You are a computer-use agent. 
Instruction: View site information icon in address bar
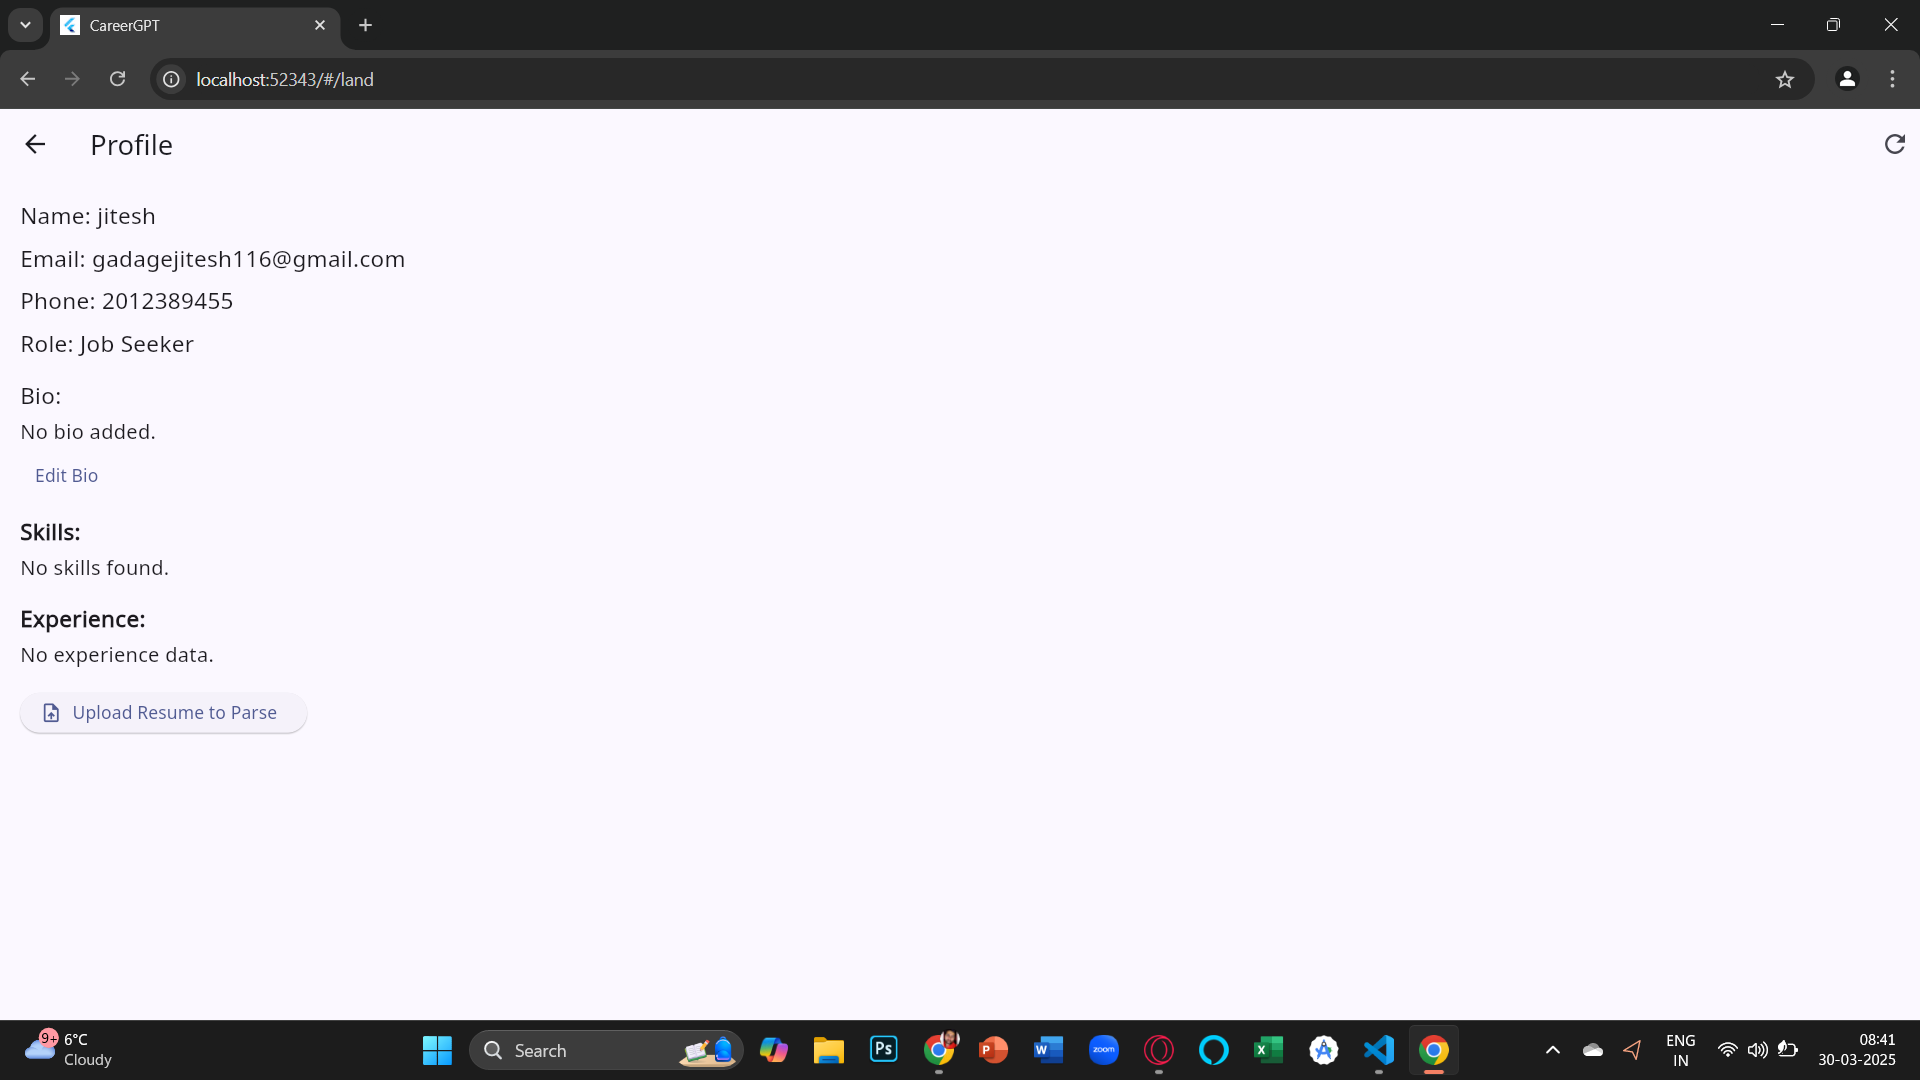(x=172, y=79)
